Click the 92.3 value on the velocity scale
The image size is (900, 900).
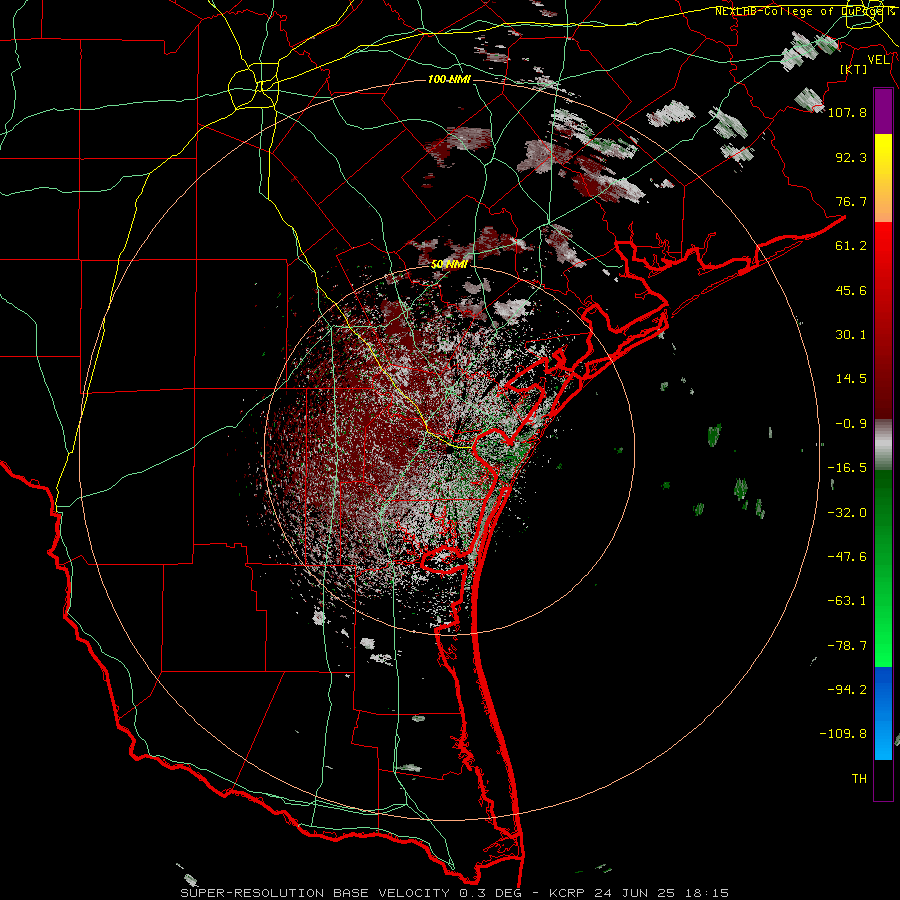(851, 157)
